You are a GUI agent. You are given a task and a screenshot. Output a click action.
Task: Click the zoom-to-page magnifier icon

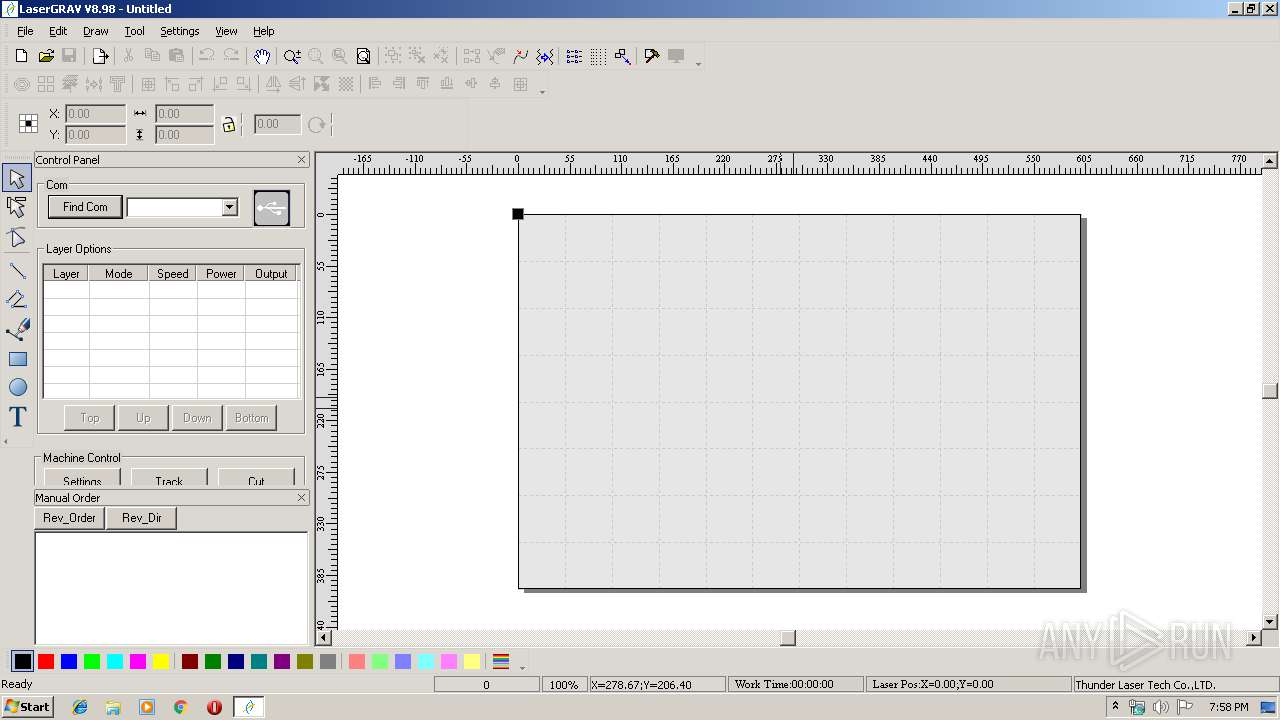[364, 56]
